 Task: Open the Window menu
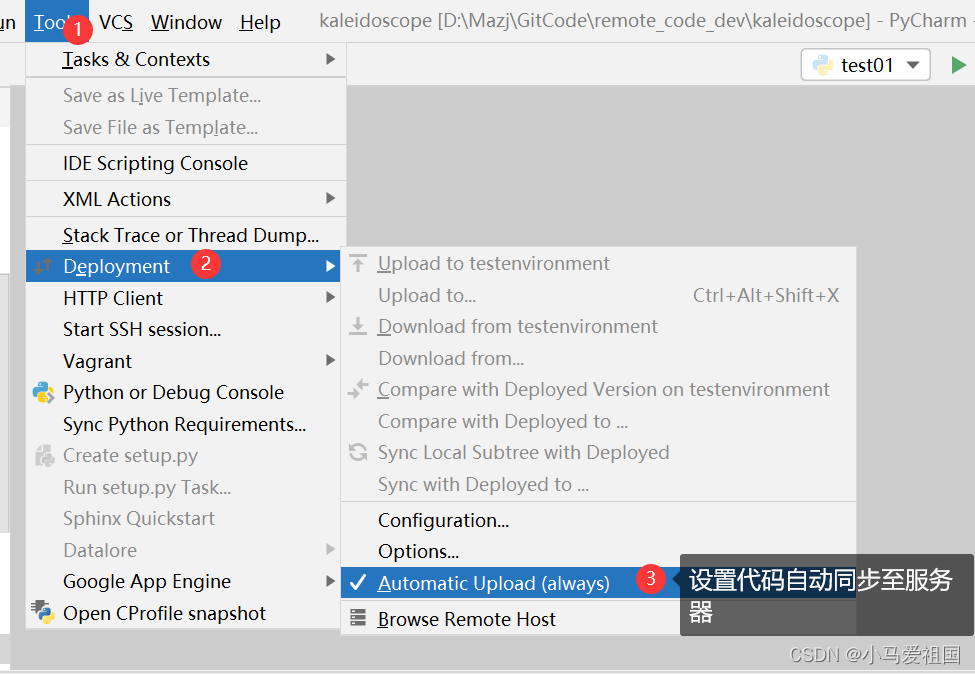[186, 22]
